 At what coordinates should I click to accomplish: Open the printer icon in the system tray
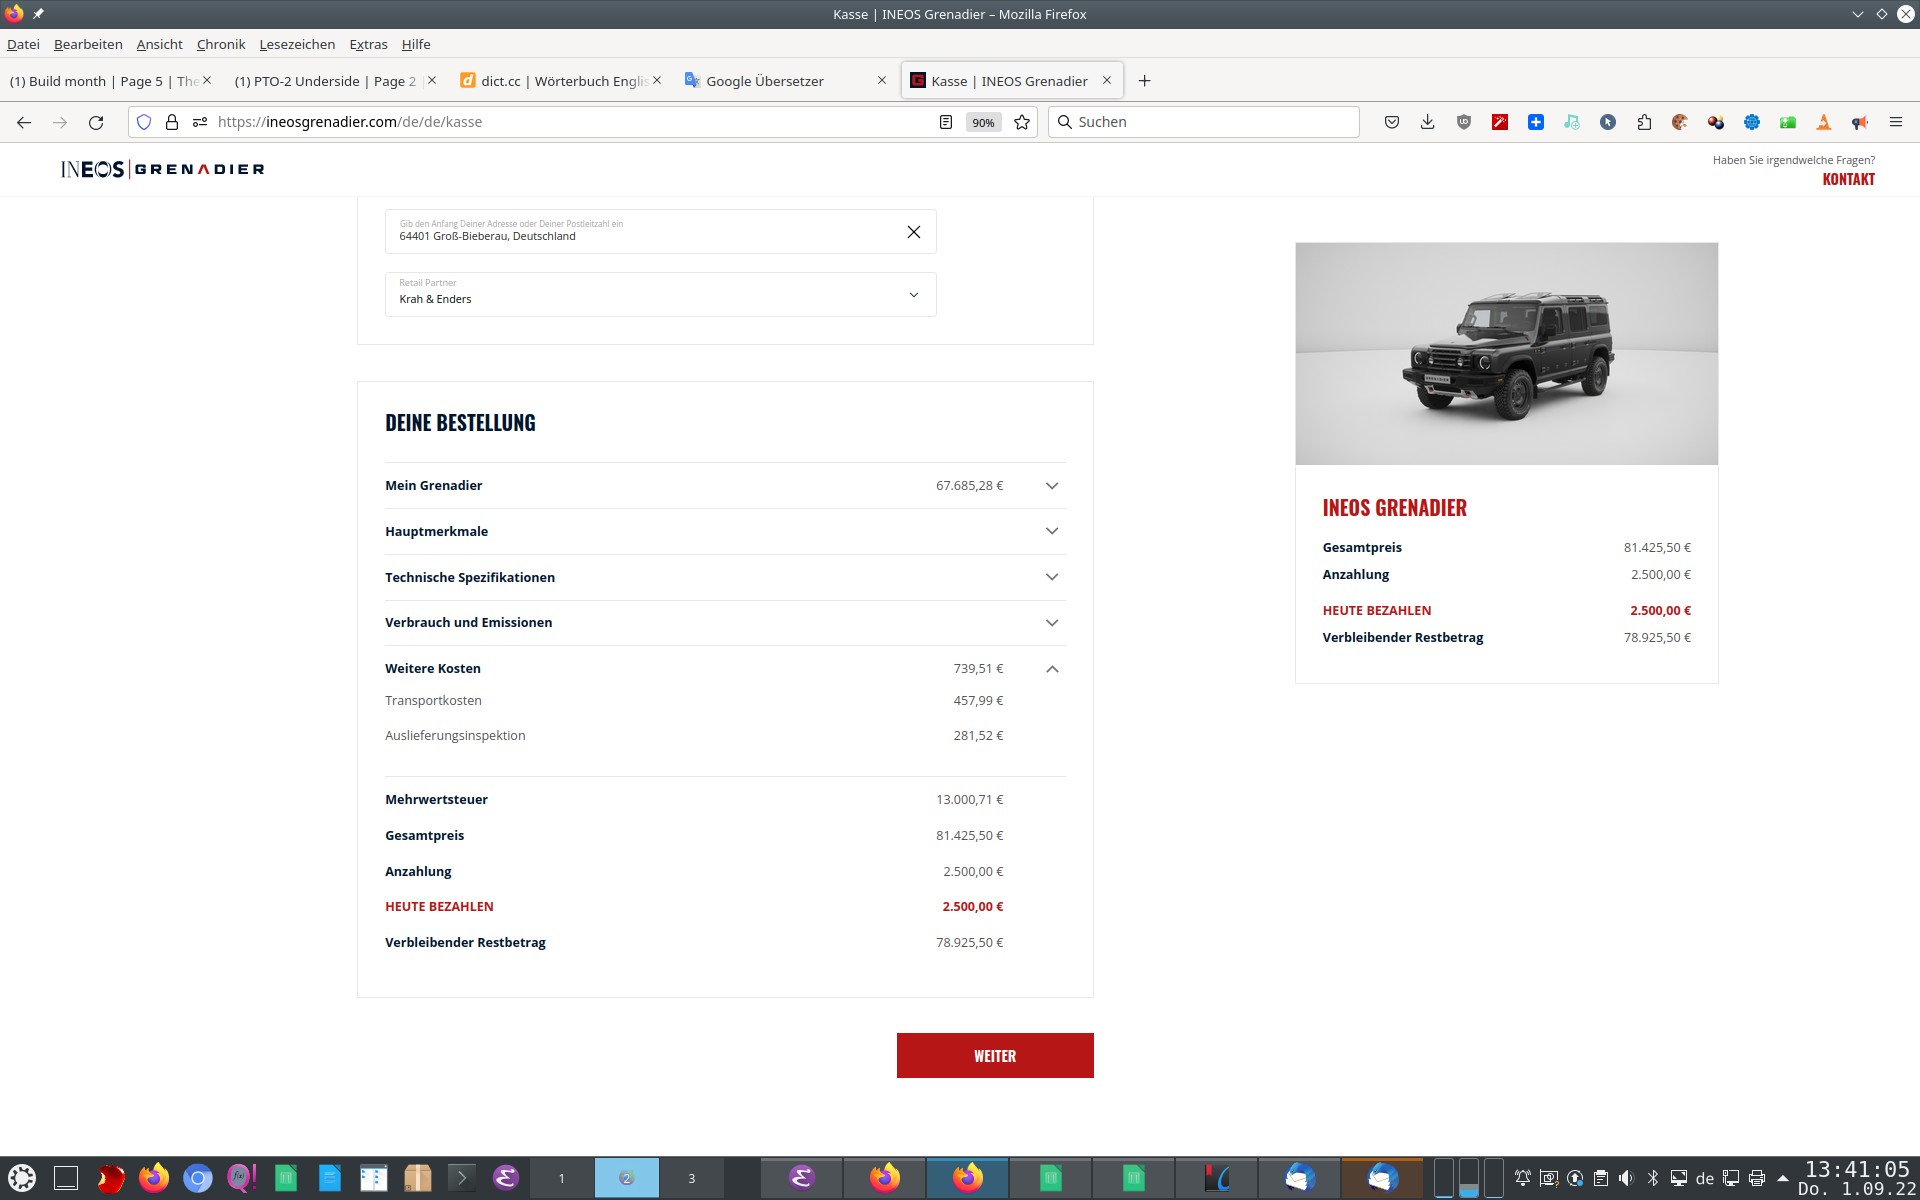[1756, 1178]
